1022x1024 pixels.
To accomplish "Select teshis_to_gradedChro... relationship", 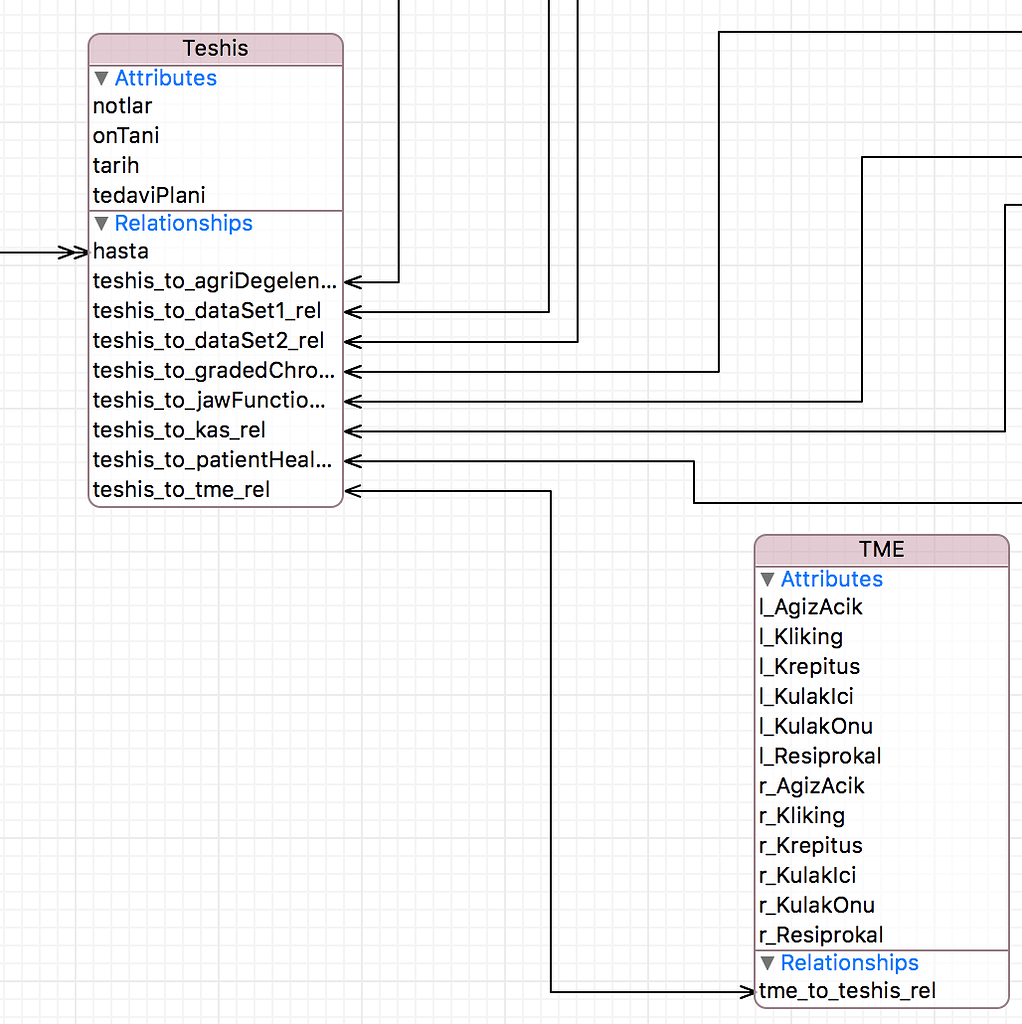I will pos(216,371).
